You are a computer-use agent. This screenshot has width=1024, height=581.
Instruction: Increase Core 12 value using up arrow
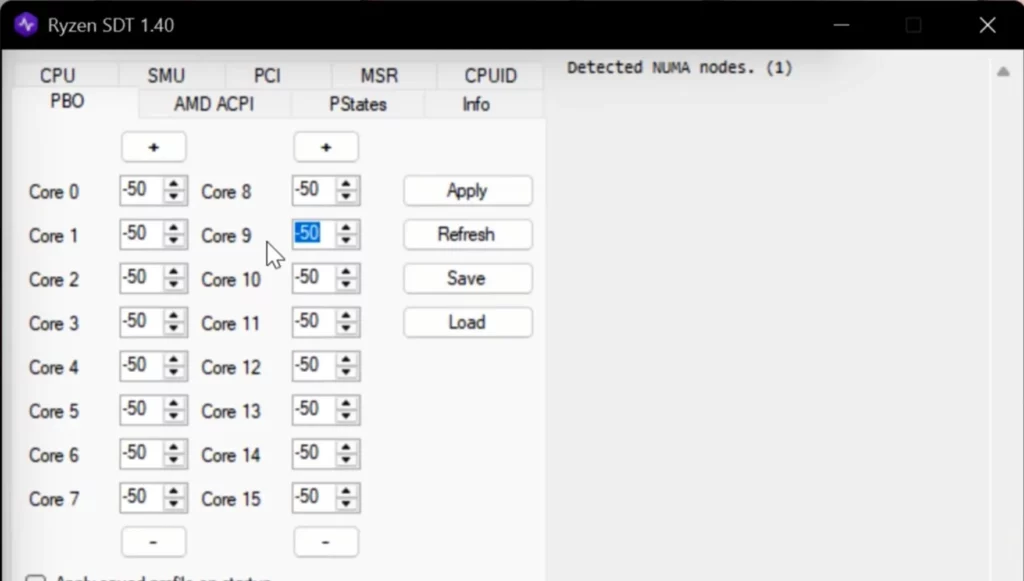346,361
